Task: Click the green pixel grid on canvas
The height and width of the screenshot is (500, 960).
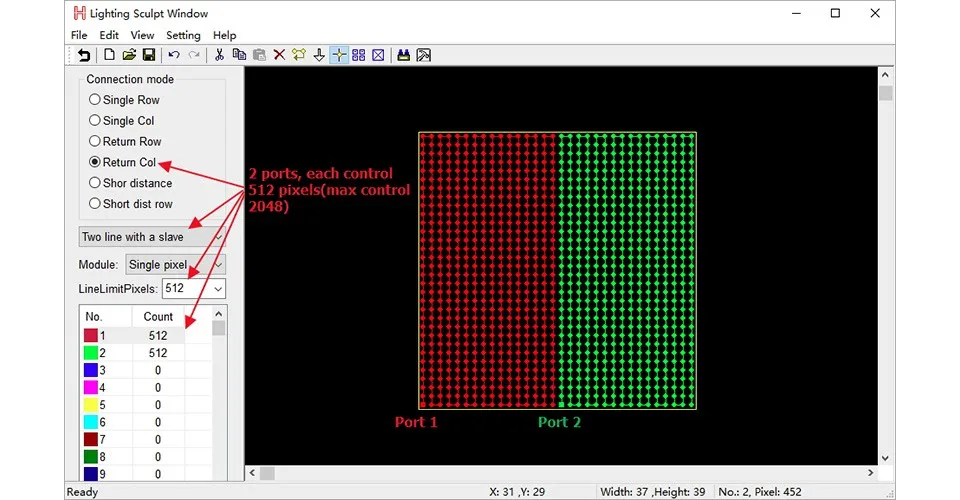Action: tap(627, 271)
